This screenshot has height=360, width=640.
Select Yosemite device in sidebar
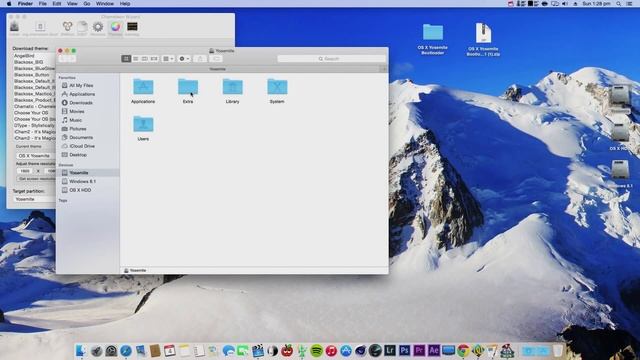tap(87, 173)
